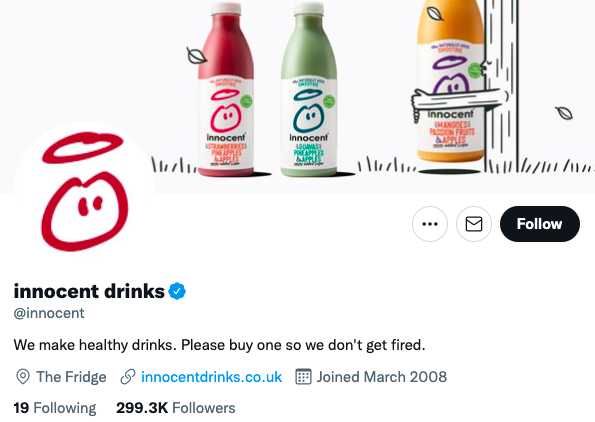Viewport: 595px width, 422px height.
Task: Click the orange mangoes smoothie bottle
Action: 450,80
